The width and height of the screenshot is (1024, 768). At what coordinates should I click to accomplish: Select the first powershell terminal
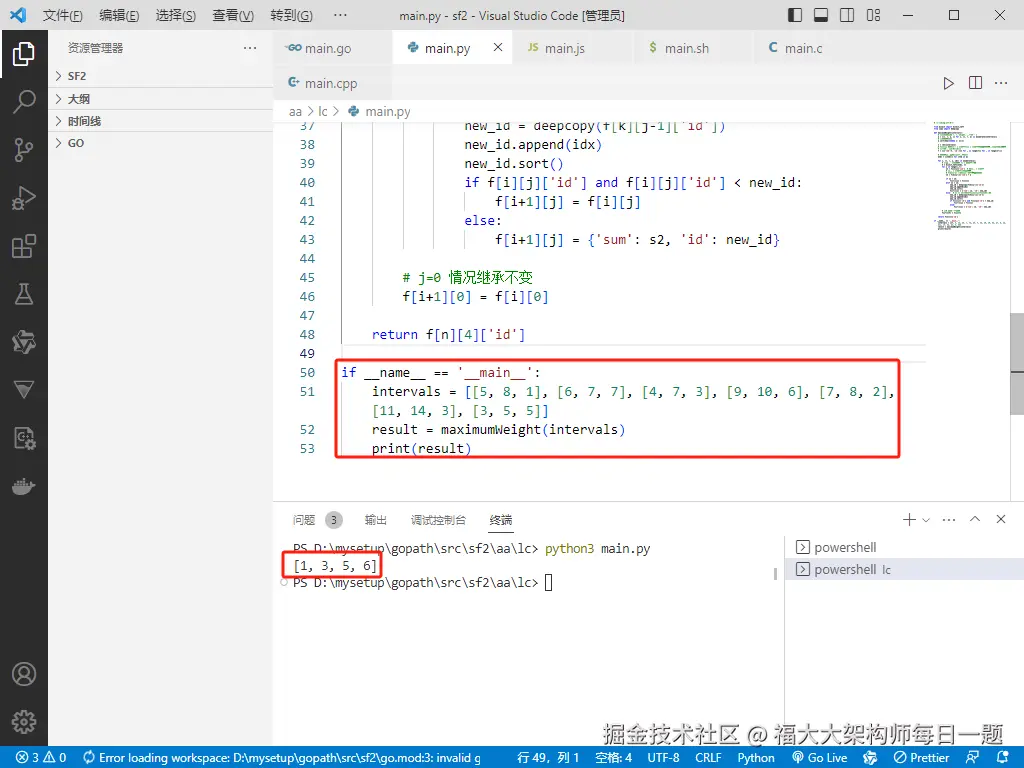tap(904, 547)
